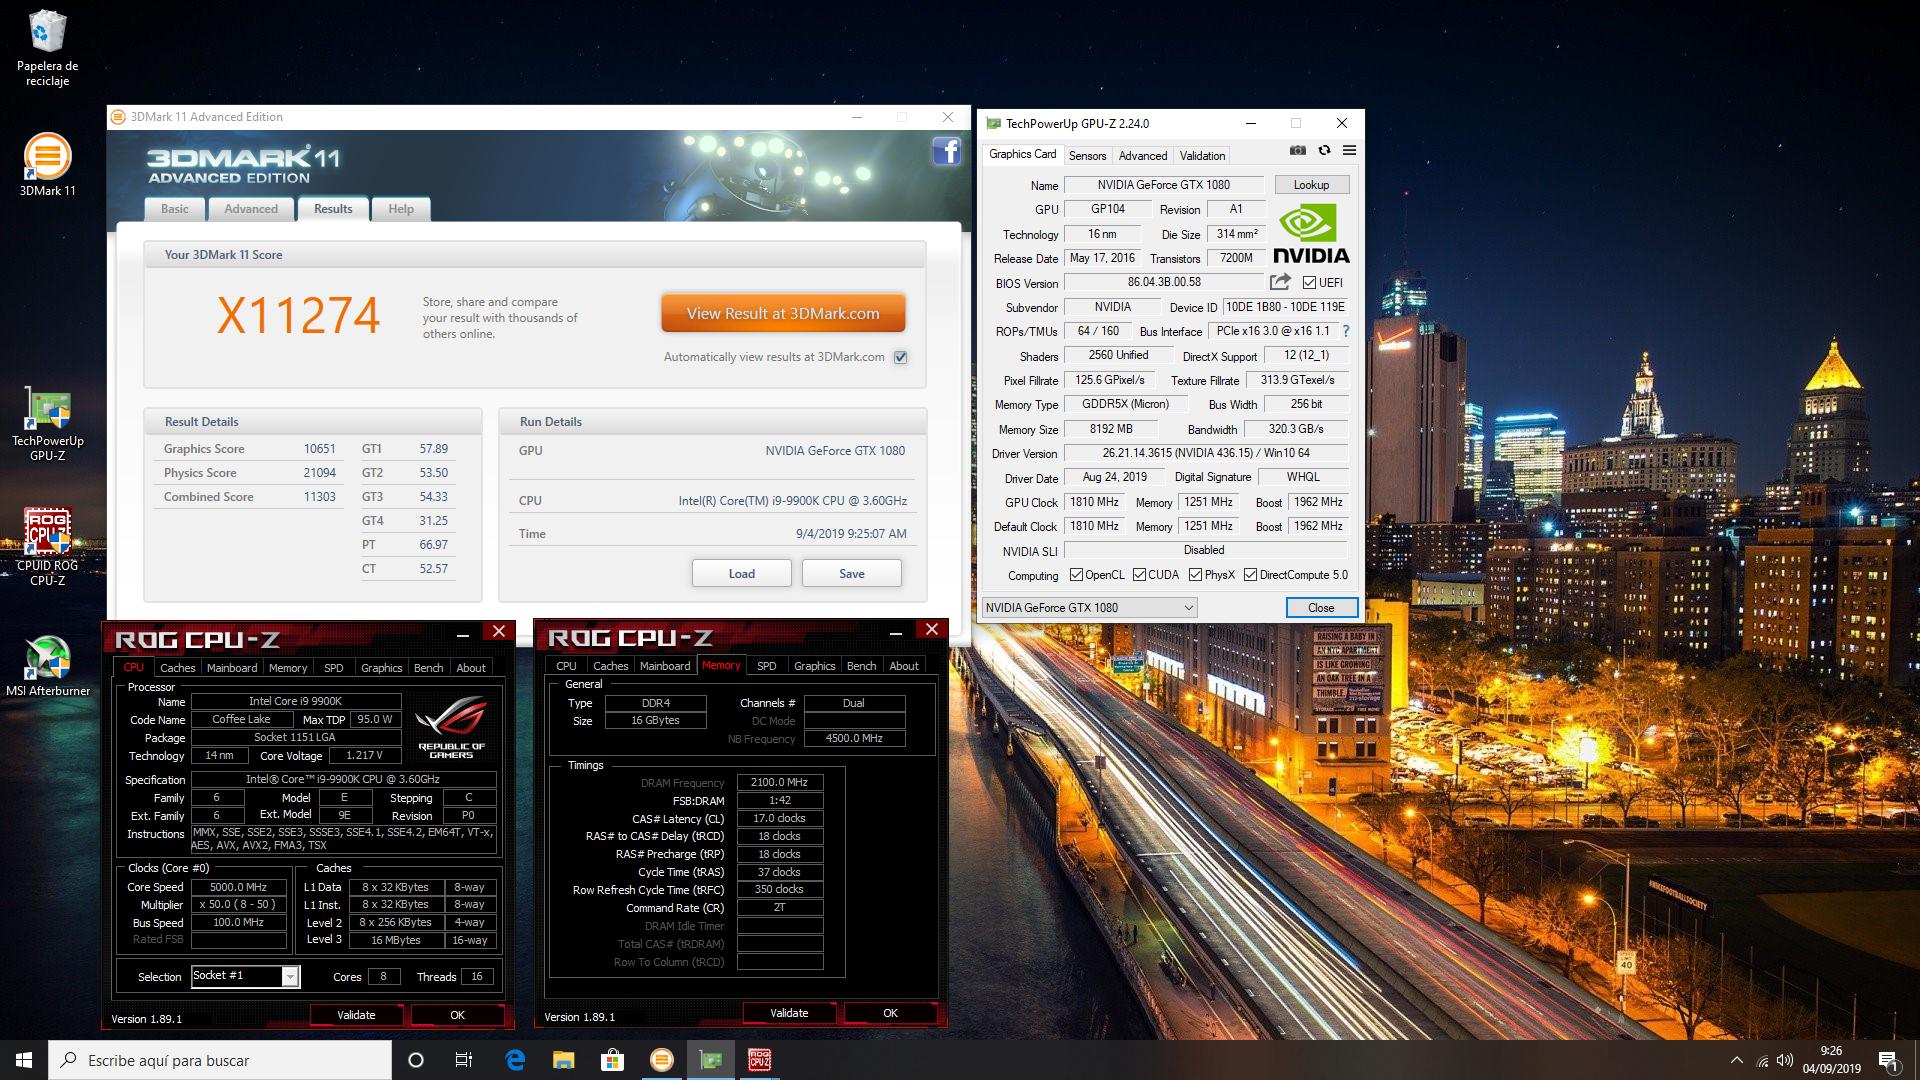Disable automatically view results at 3DMark.com

click(900, 357)
